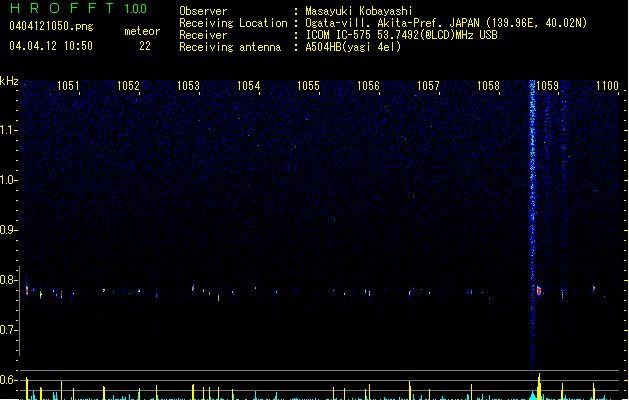Click the meteor count label
Viewport: 629px width, 400px height.
[x=142, y=31]
